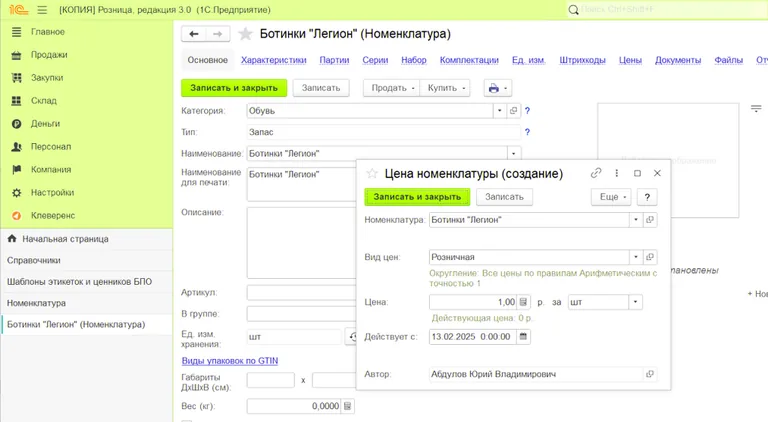Open the main hamburger menu
Screen dimensions: 768x422
click(42, 10)
